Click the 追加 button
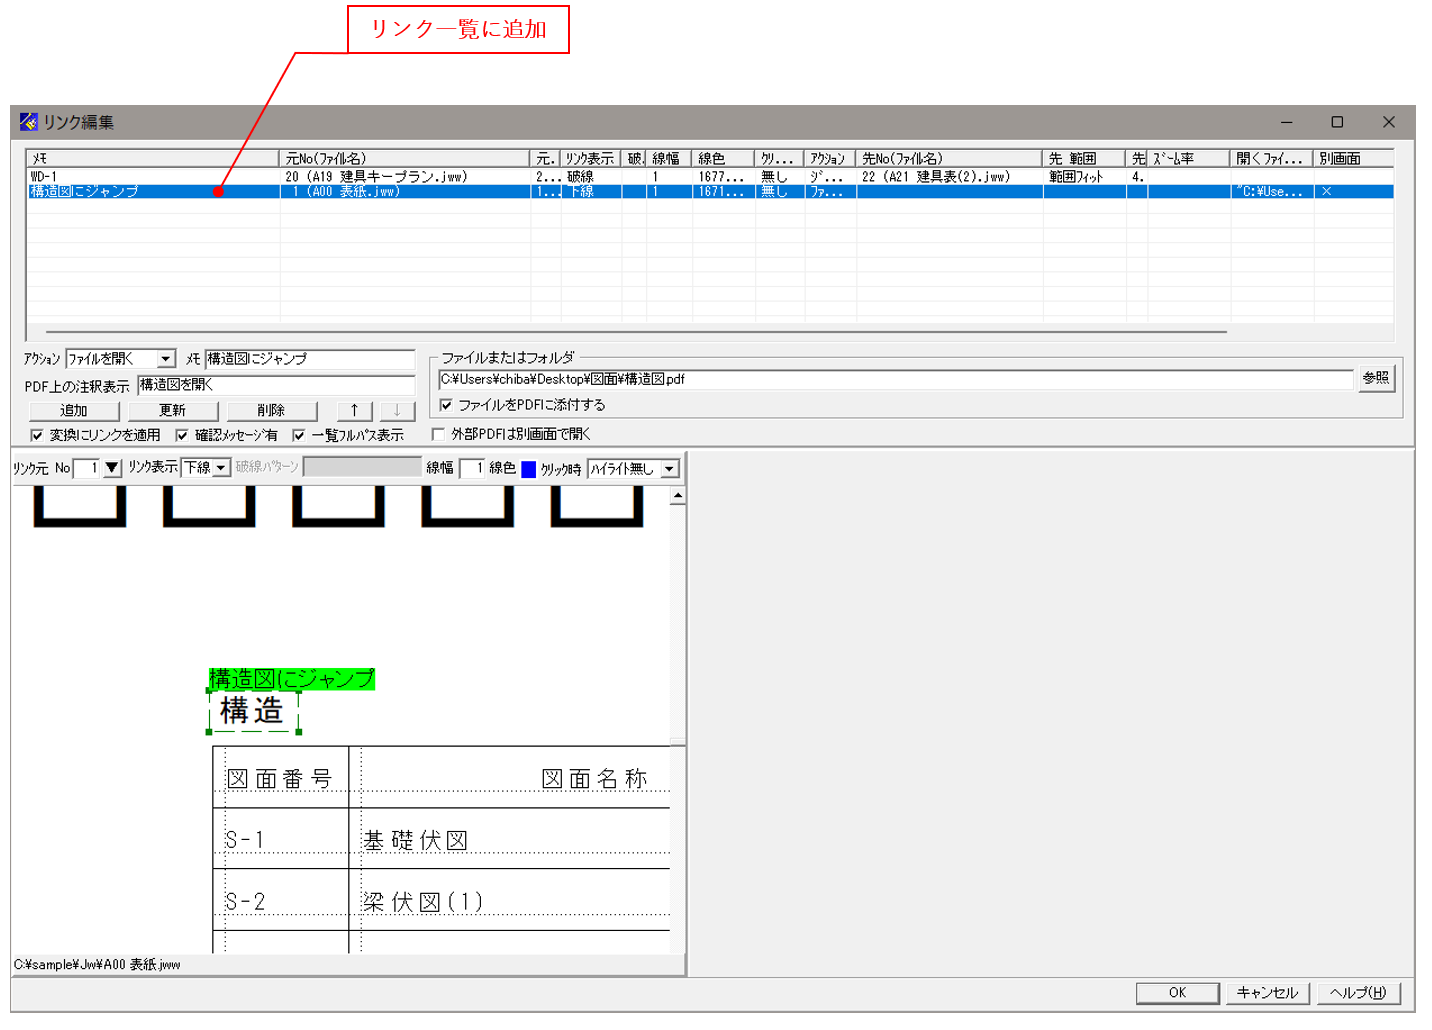This screenshot has width=1432, height=1030. point(73,410)
